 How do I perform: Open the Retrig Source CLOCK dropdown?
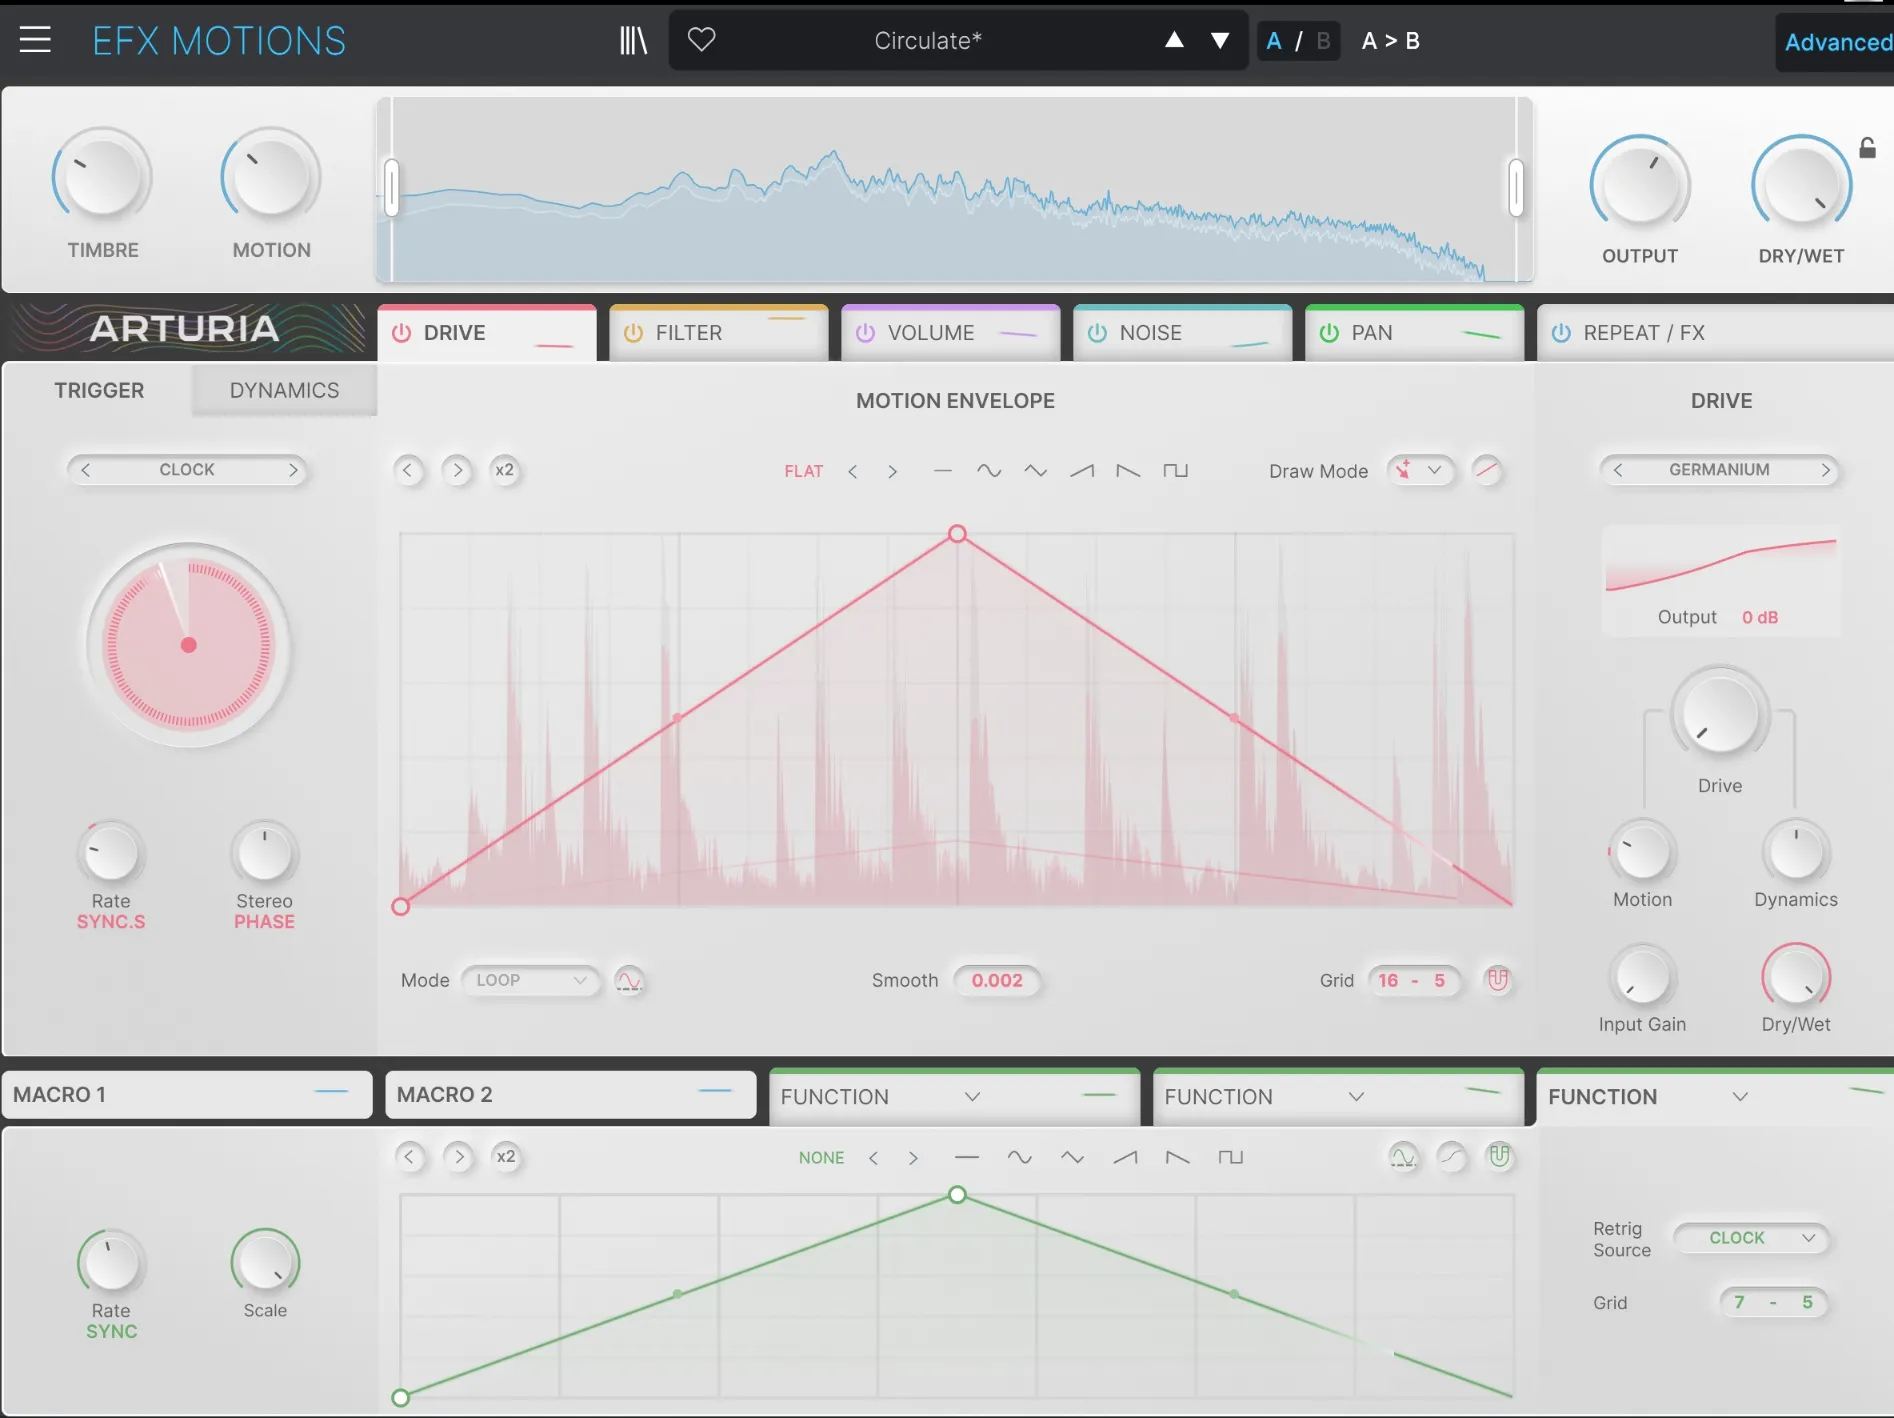coord(1750,1238)
